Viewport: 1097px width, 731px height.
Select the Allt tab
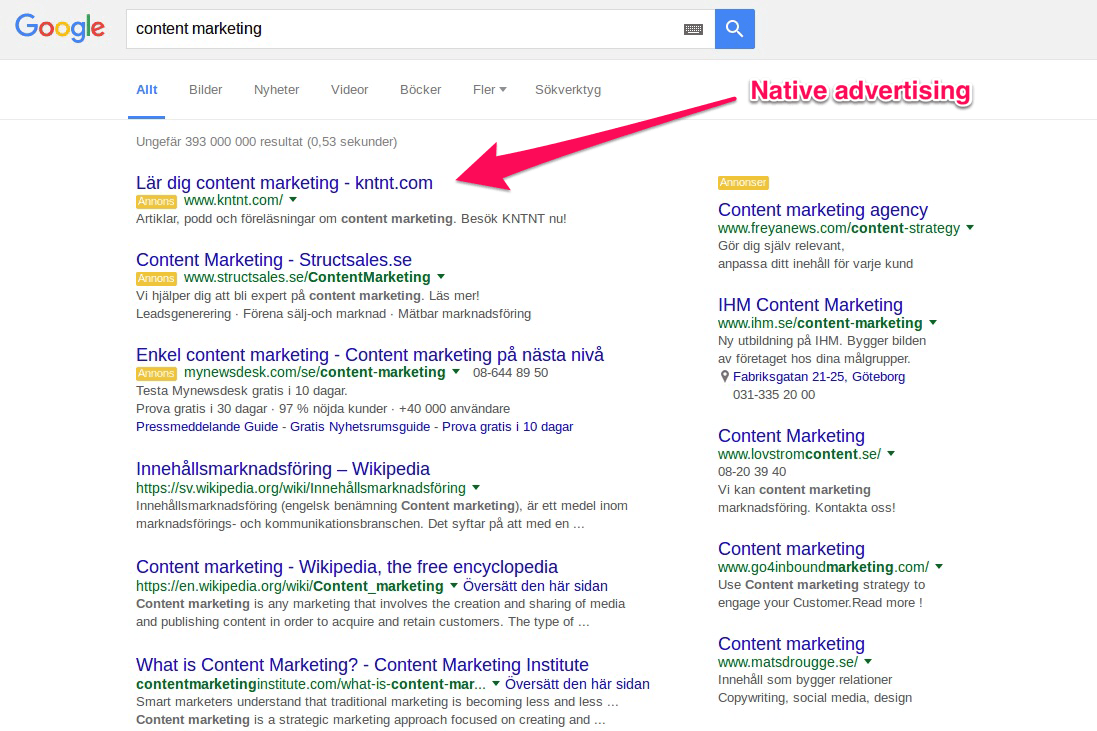147,90
